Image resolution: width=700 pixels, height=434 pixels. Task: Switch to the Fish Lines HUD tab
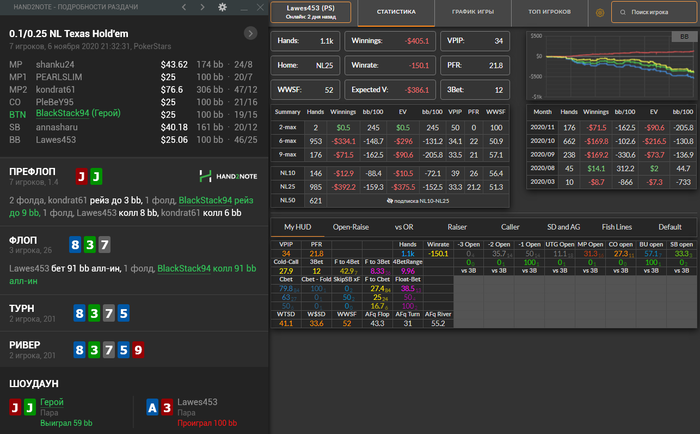pos(616,226)
